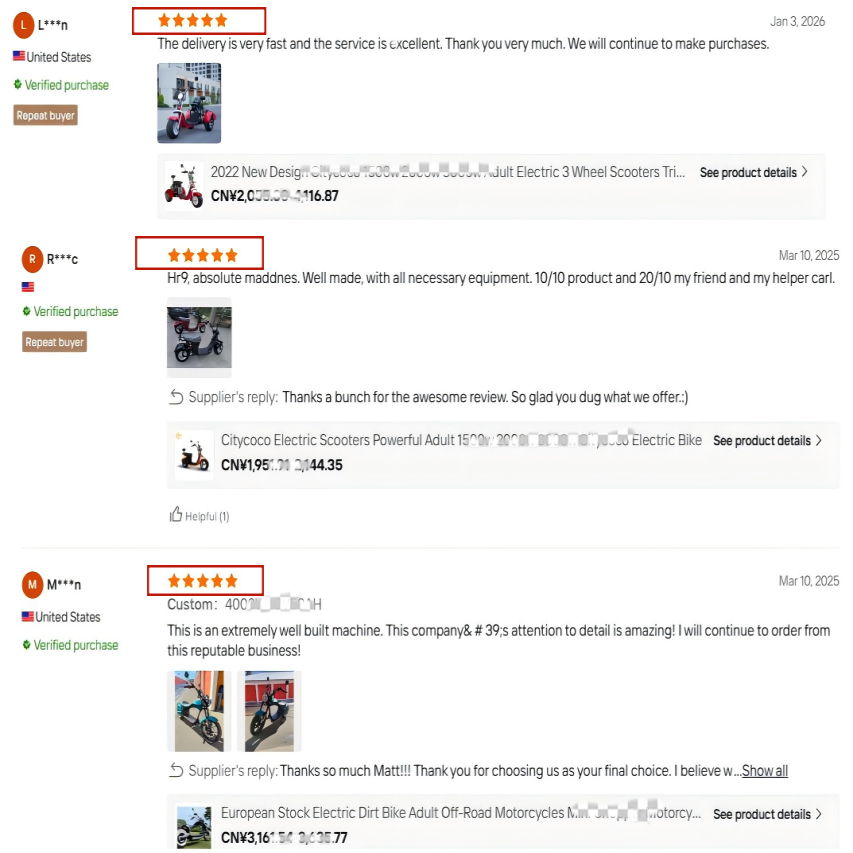
Task: Click Show all on supplier's reply
Action: pos(764,771)
